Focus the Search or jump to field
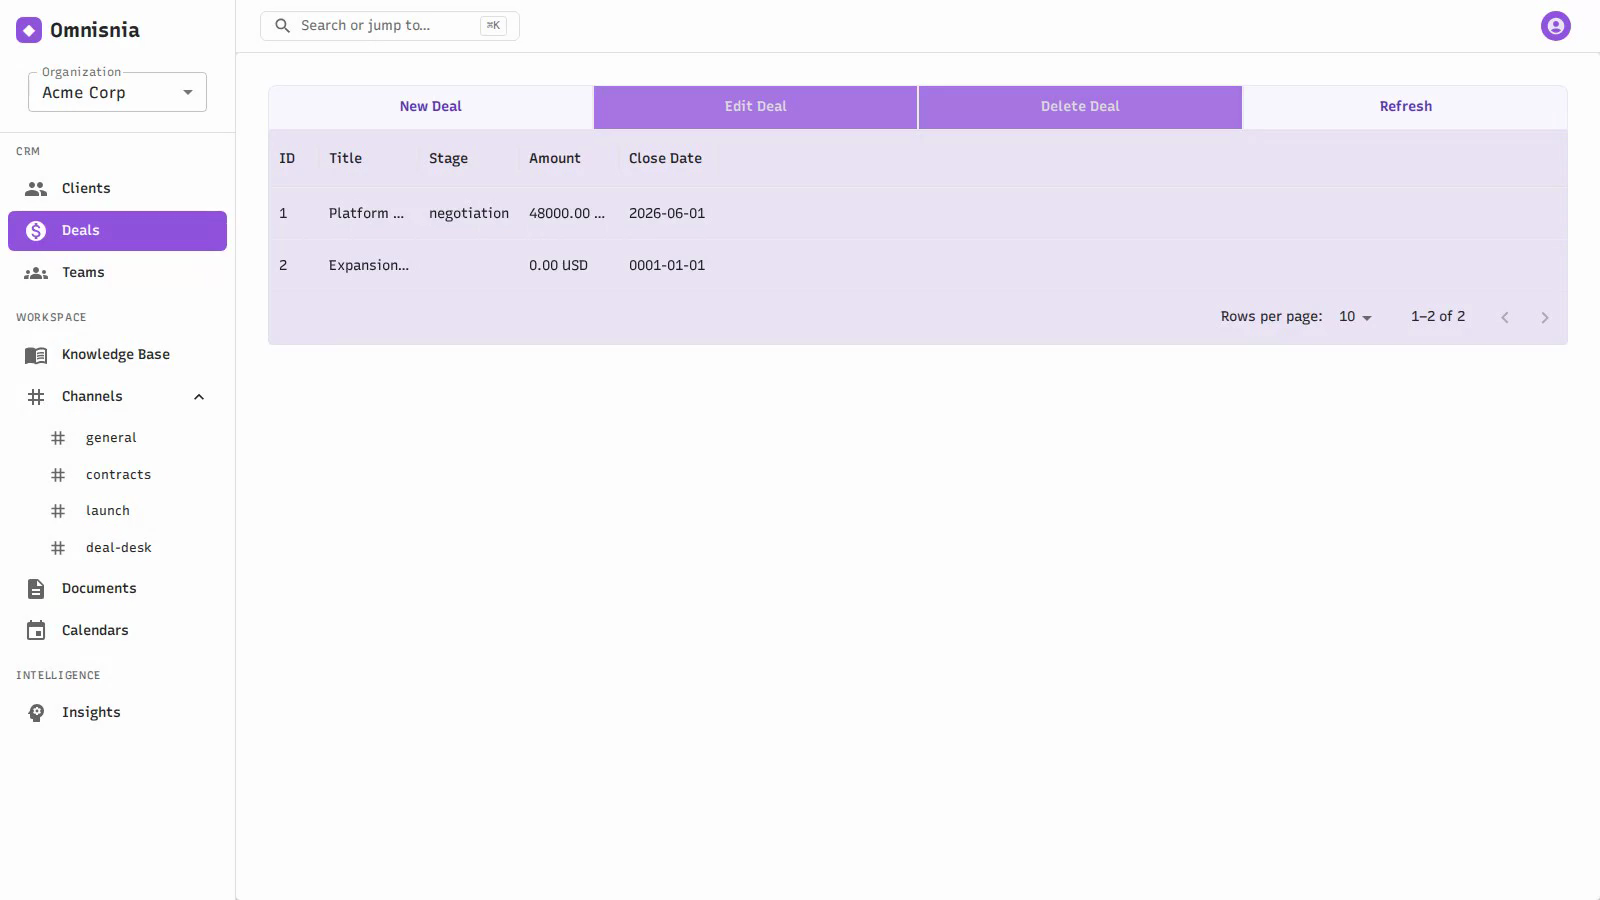This screenshot has height=900, width=1600. coord(390,26)
